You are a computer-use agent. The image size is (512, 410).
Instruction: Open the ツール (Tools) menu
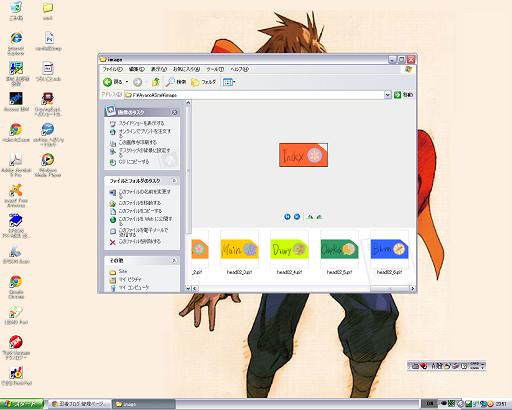[x=215, y=69]
